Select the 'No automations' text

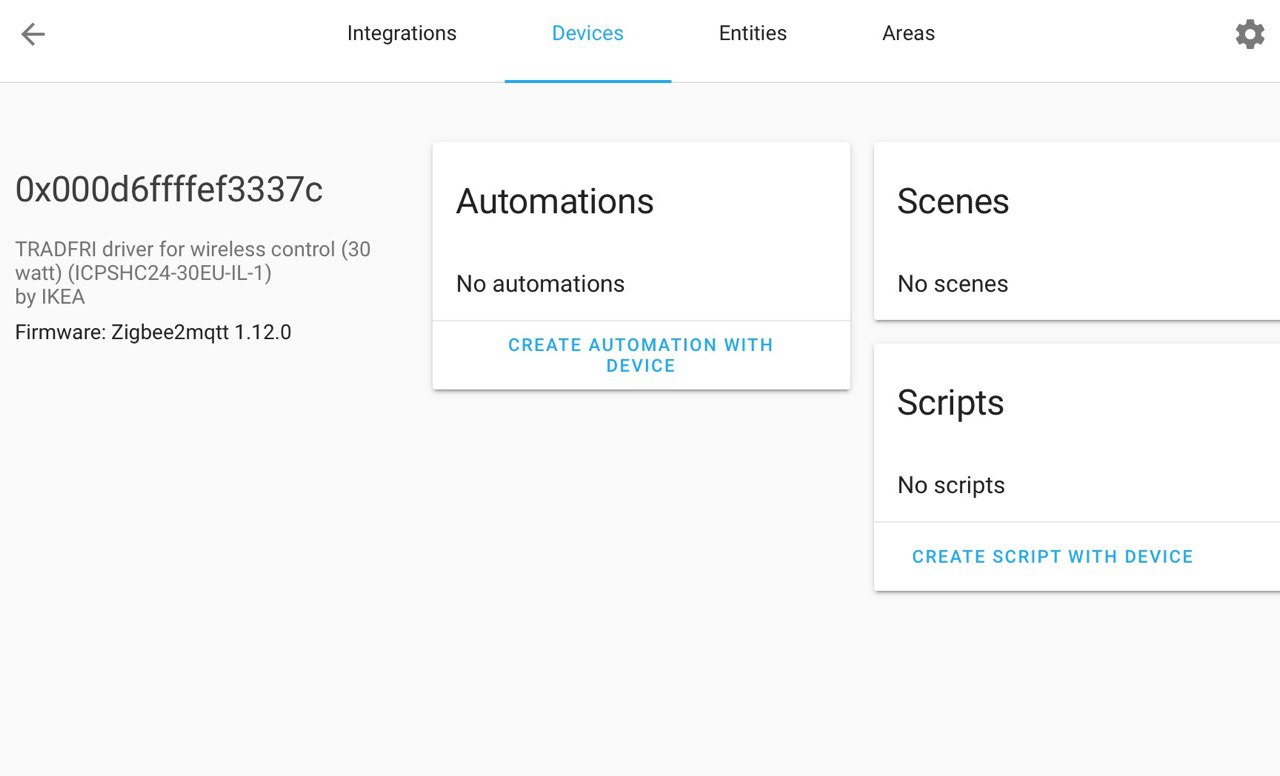click(x=540, y=284)
